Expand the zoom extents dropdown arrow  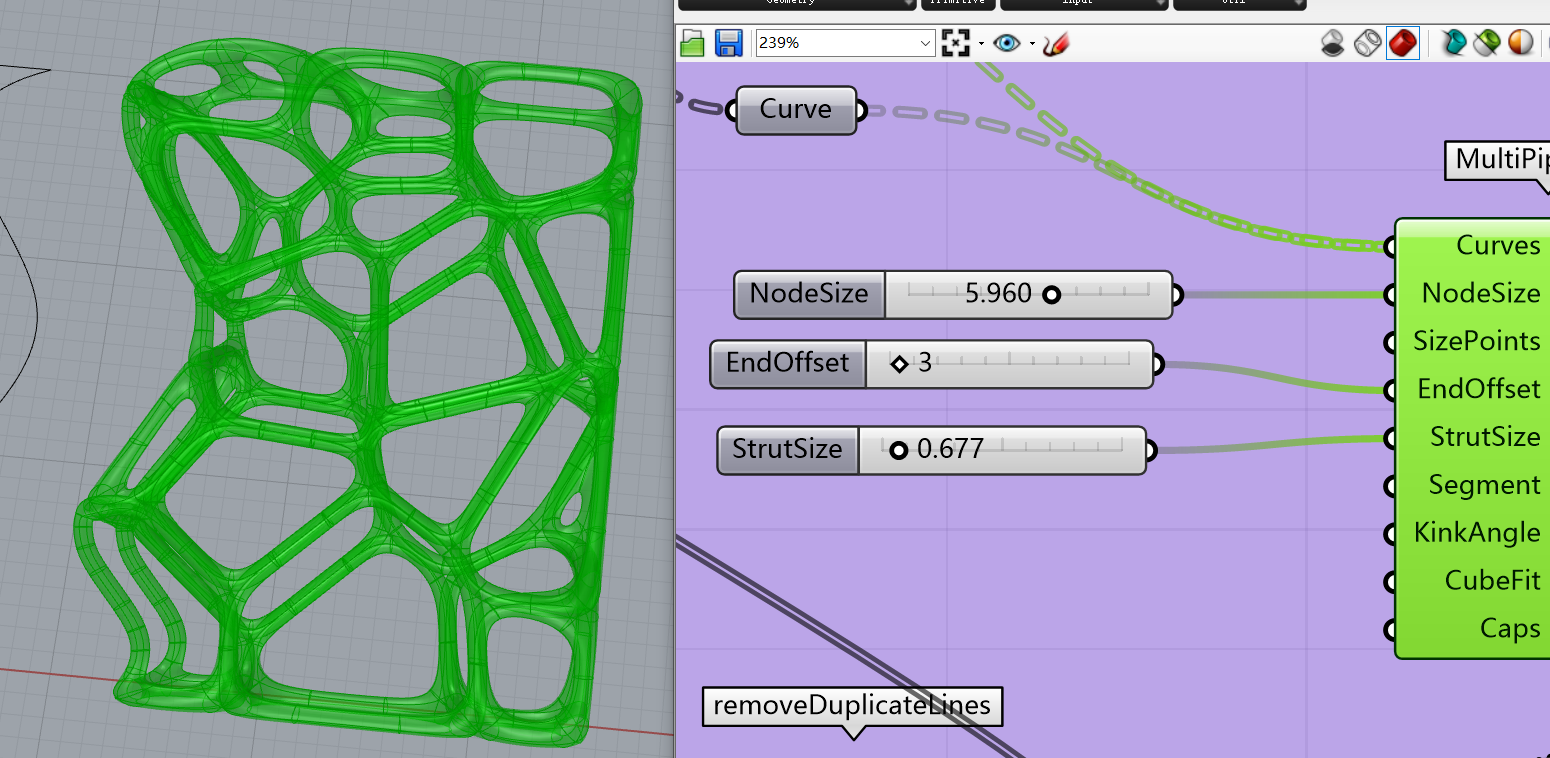(982, 43)
